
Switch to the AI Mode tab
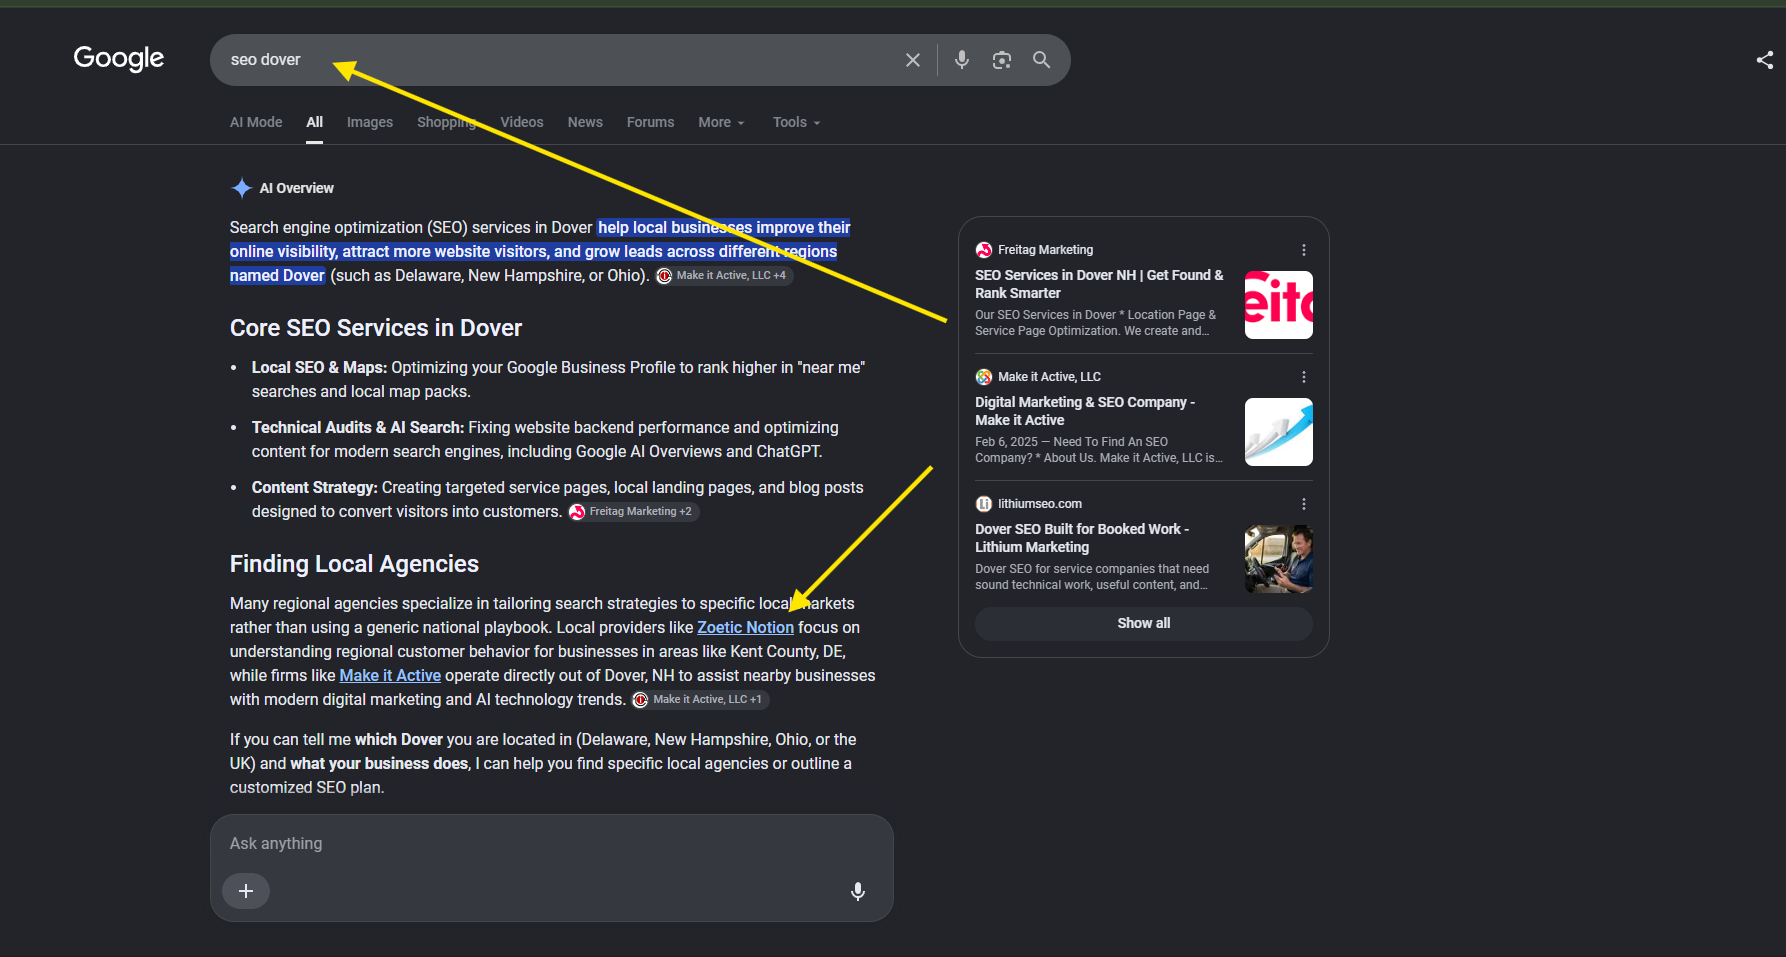pos(256,122)
